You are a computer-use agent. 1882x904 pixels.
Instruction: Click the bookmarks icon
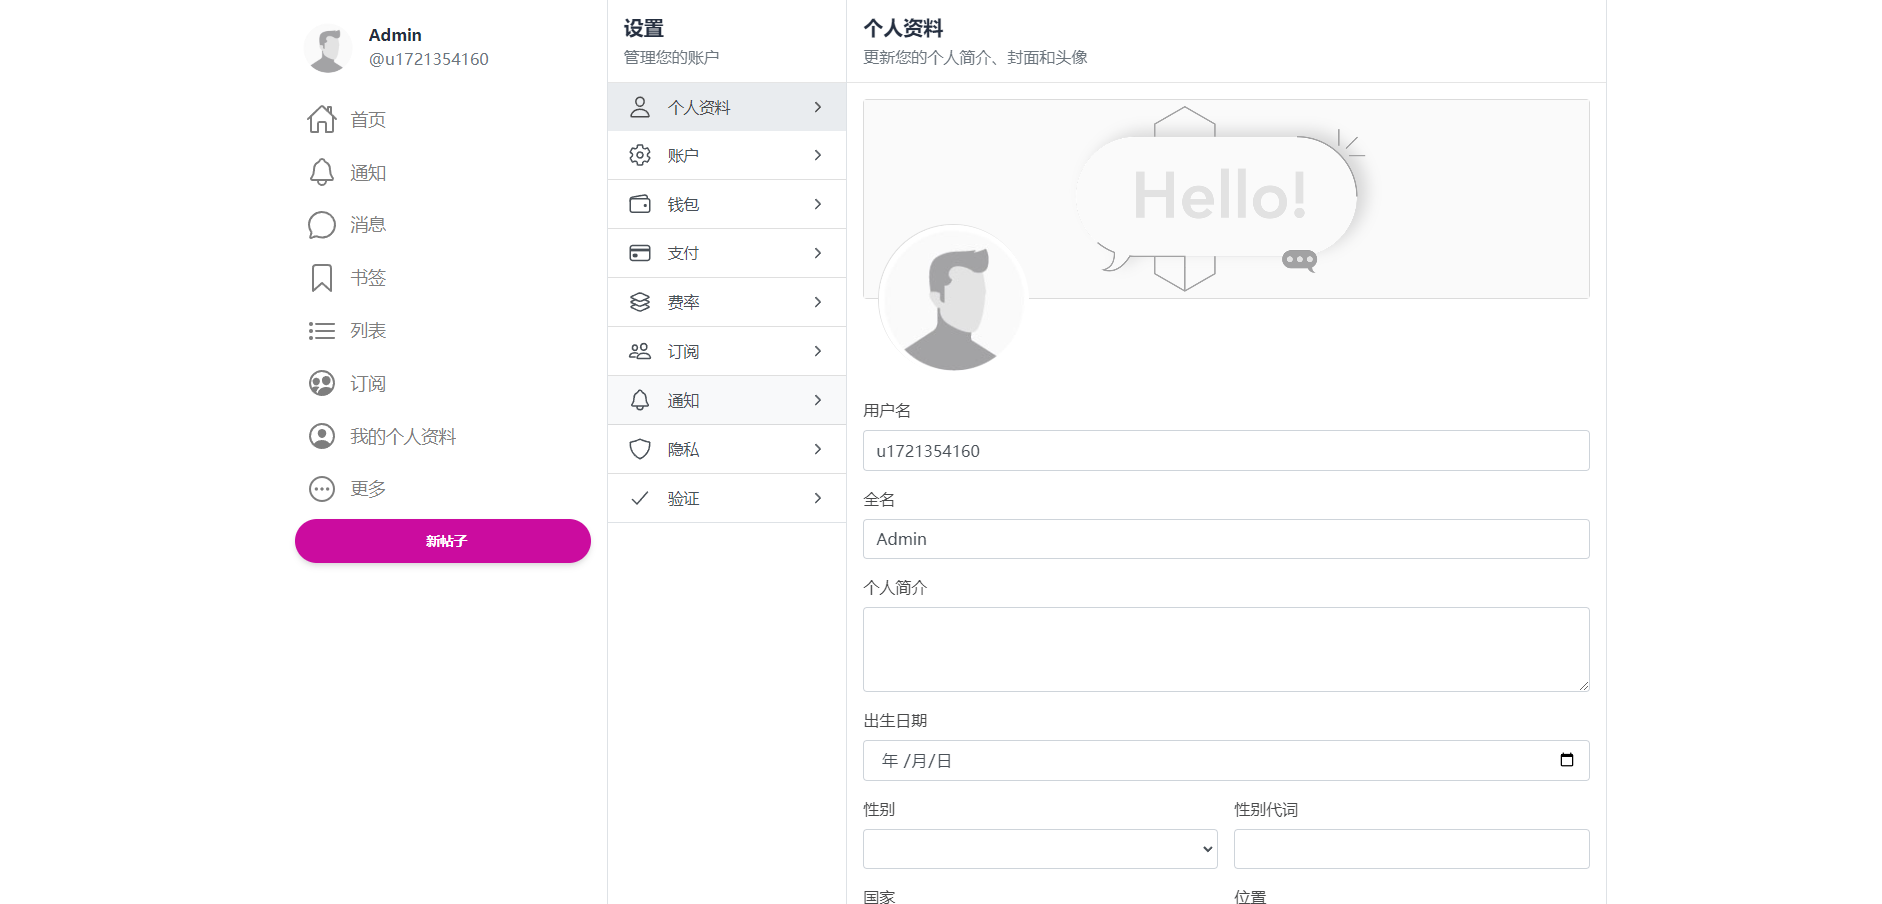click(322, 278)
